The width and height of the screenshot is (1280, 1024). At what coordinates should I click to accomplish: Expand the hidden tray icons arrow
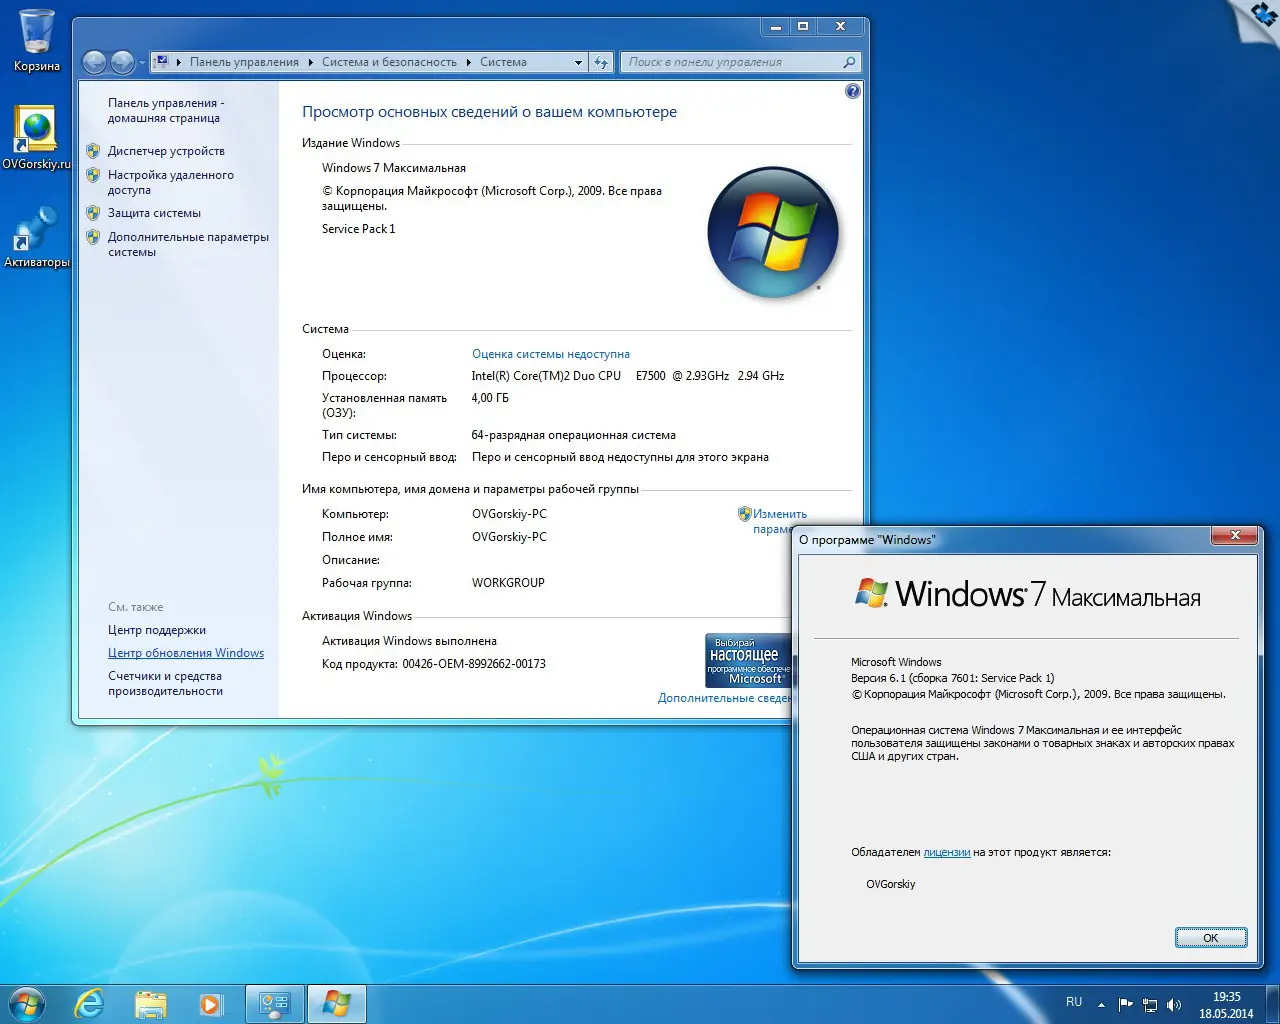pos(1103,1005)
